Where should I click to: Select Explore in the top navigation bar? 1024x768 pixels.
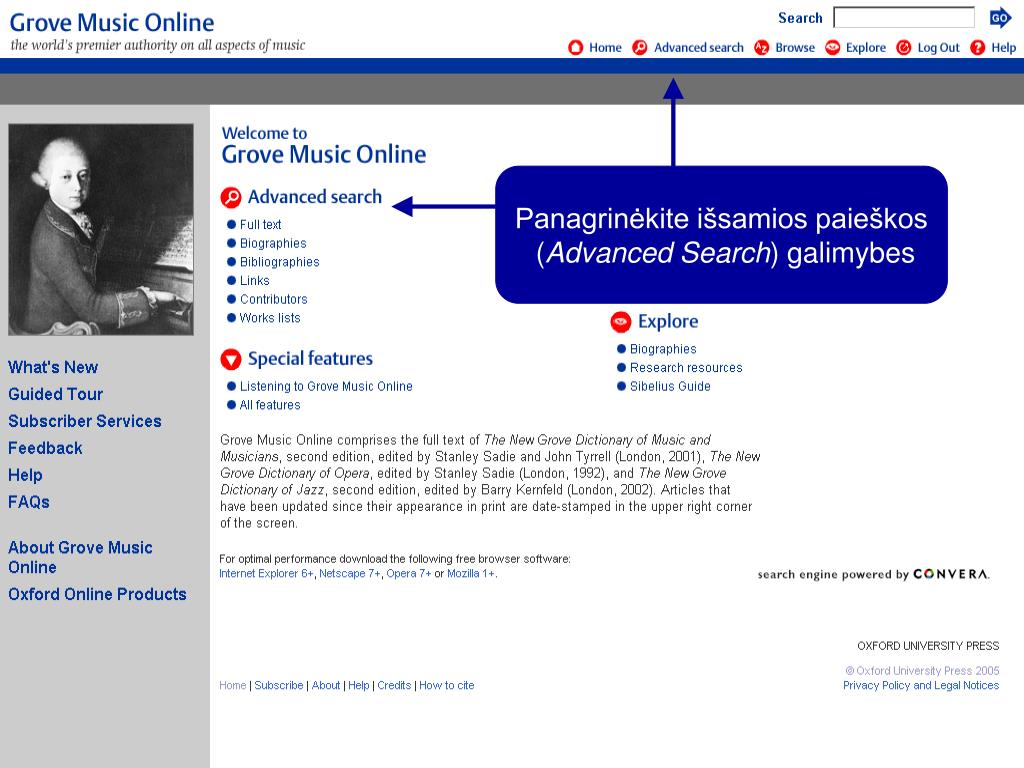(x=865, y=48)
